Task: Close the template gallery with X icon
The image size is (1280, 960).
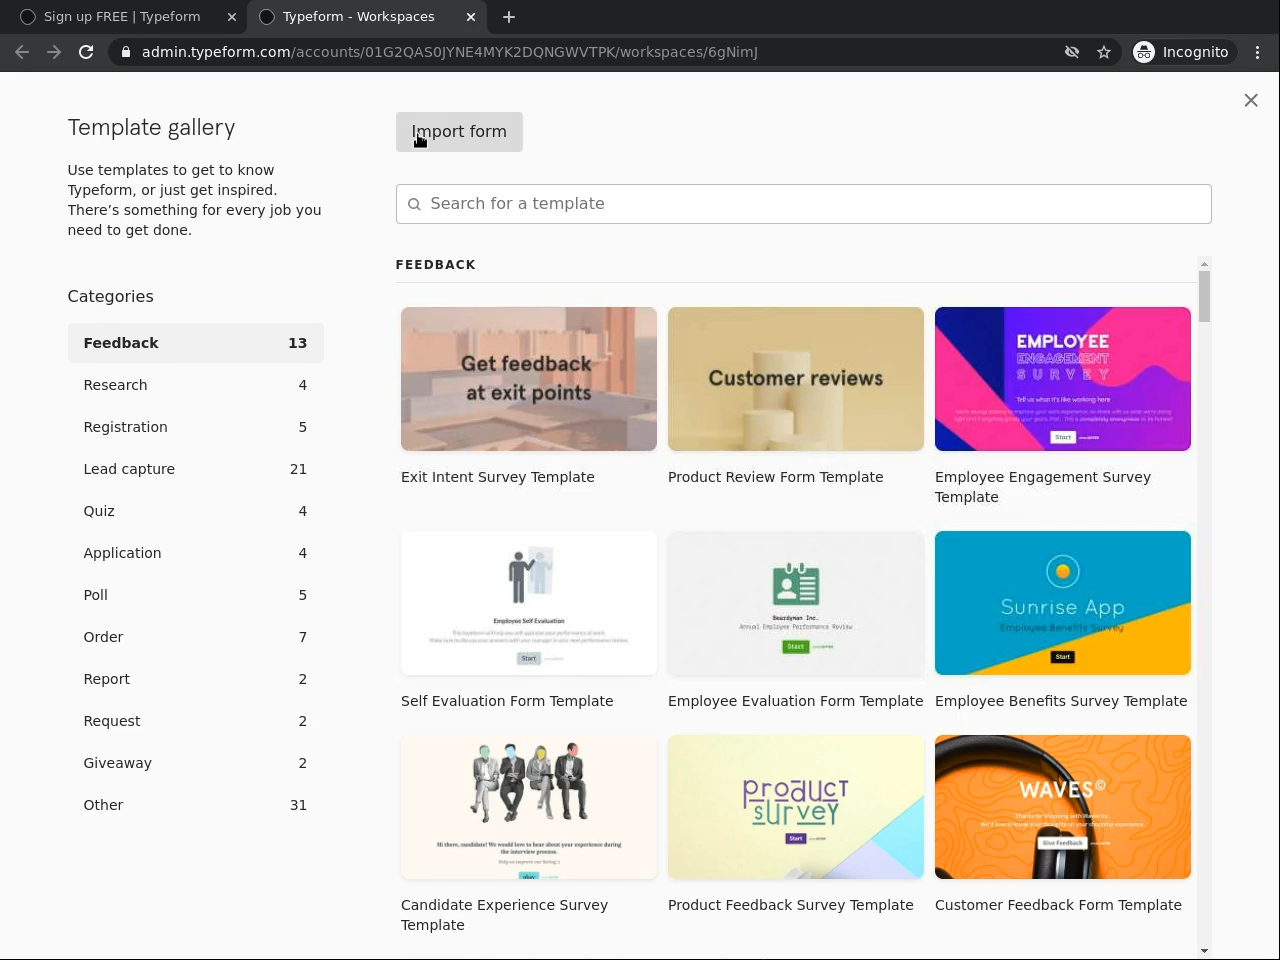Action: pos(1251,100)
